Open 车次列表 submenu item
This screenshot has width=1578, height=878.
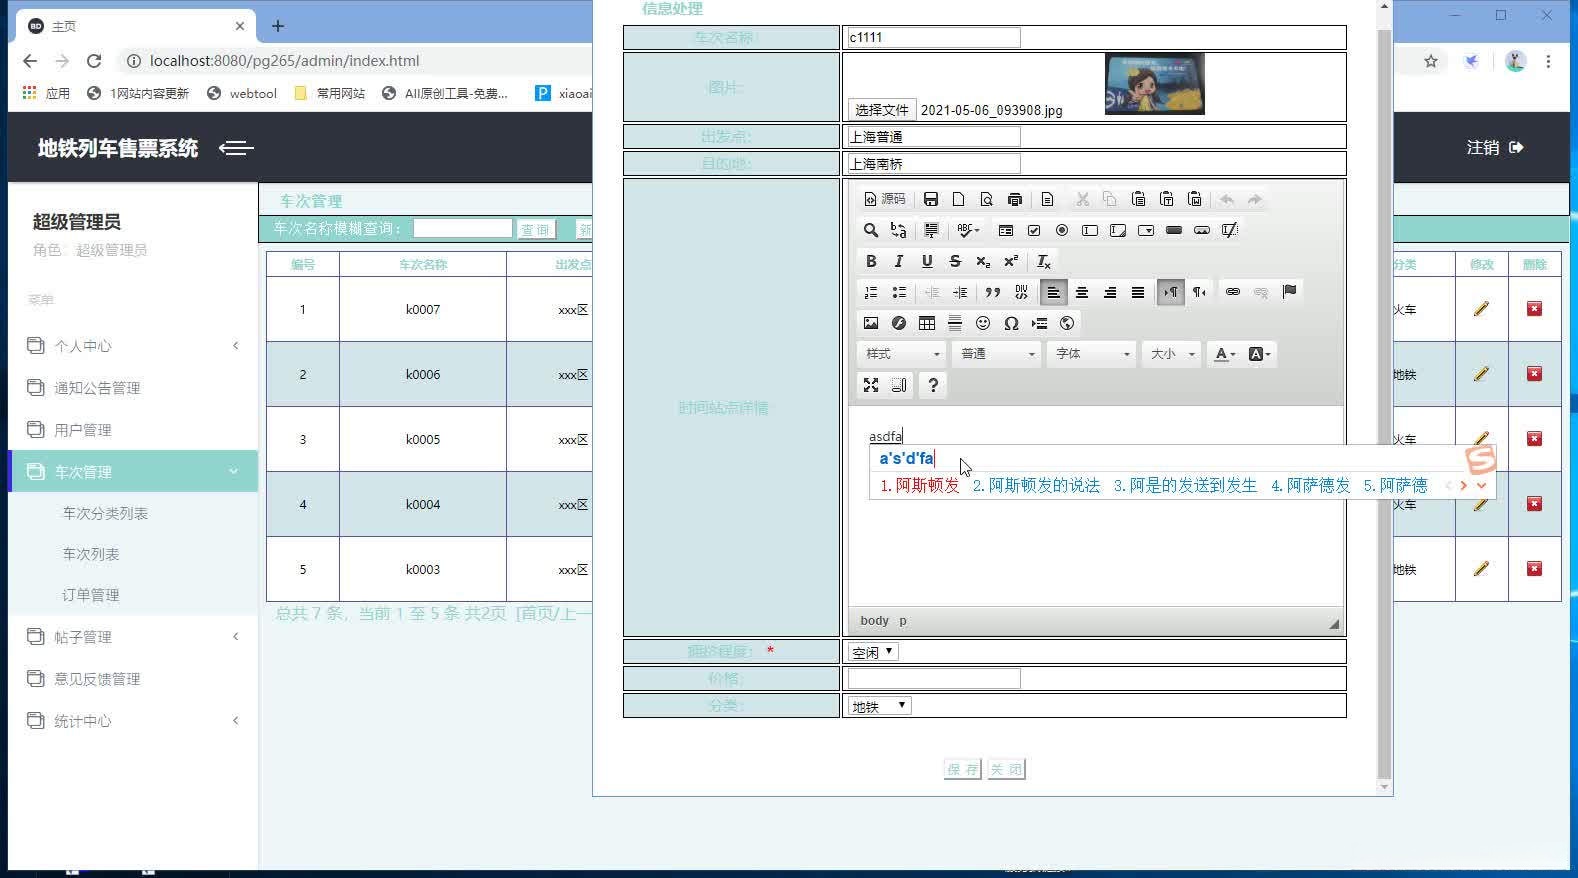tap(91, 554)
